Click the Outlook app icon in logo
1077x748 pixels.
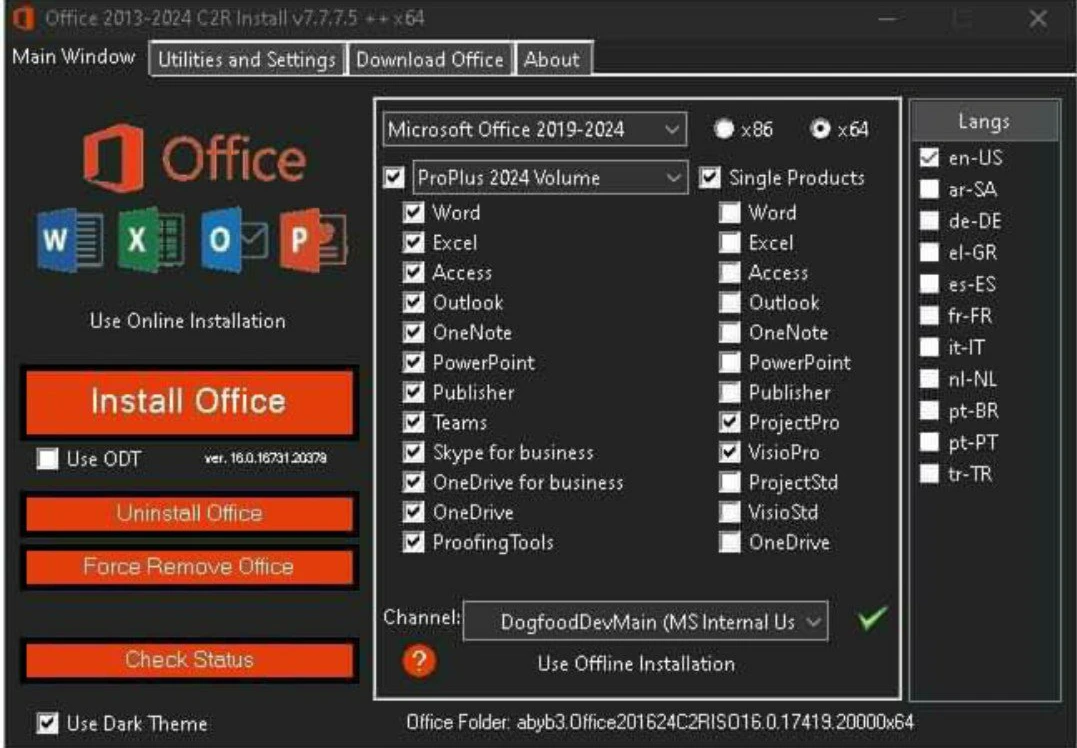(232, 242)
